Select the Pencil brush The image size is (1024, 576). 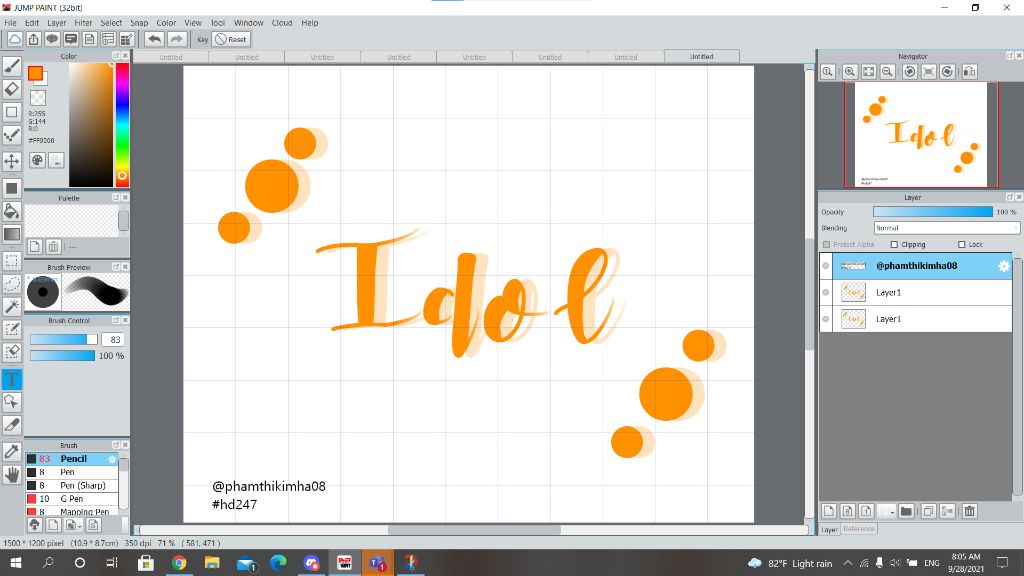[72, 459]
